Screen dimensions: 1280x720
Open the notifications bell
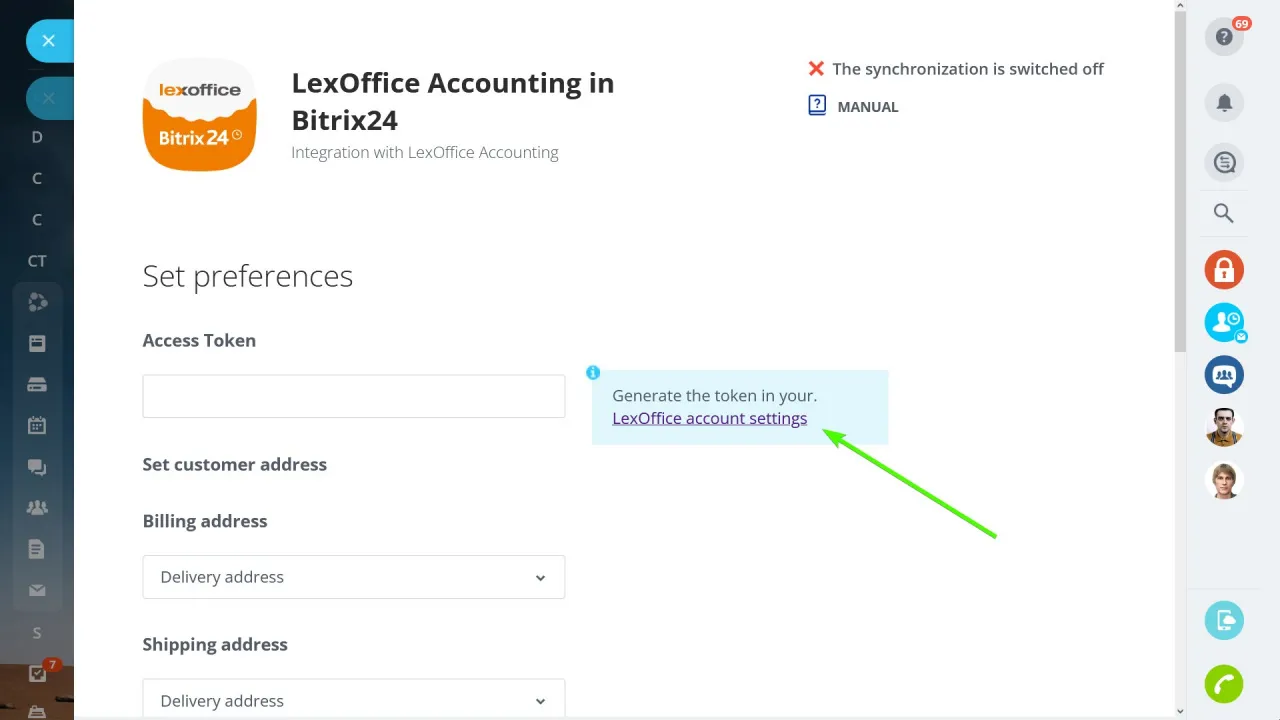1224,102
